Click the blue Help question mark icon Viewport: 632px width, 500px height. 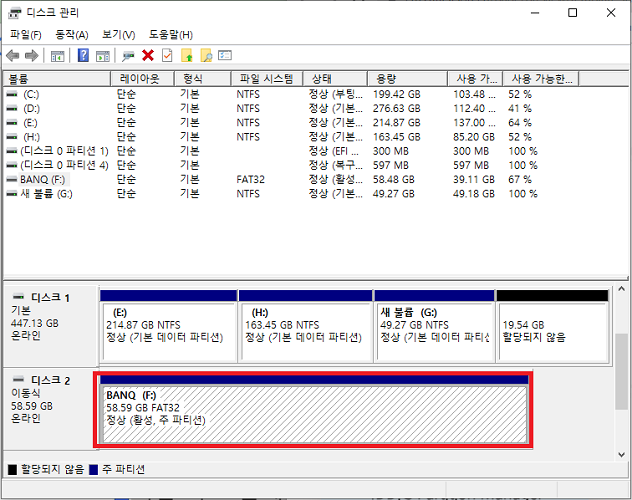point(83,56)
